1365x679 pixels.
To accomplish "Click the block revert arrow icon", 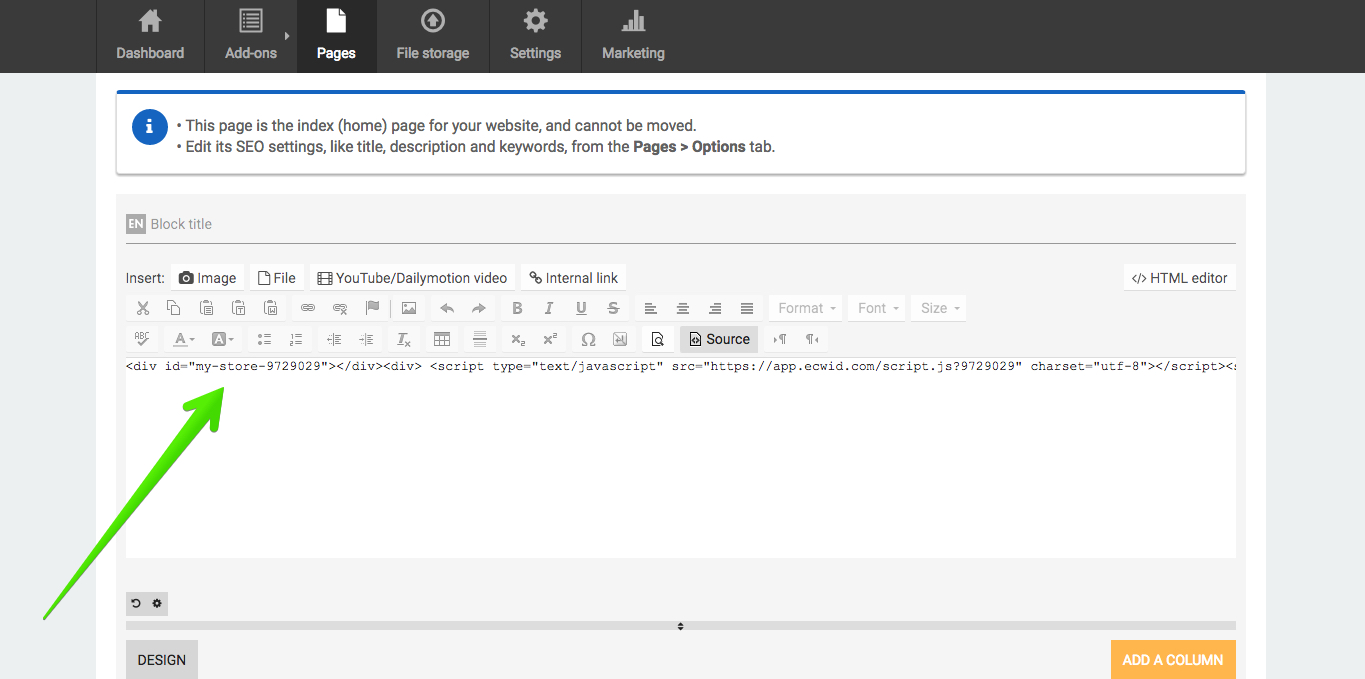I will coord(136,603).
